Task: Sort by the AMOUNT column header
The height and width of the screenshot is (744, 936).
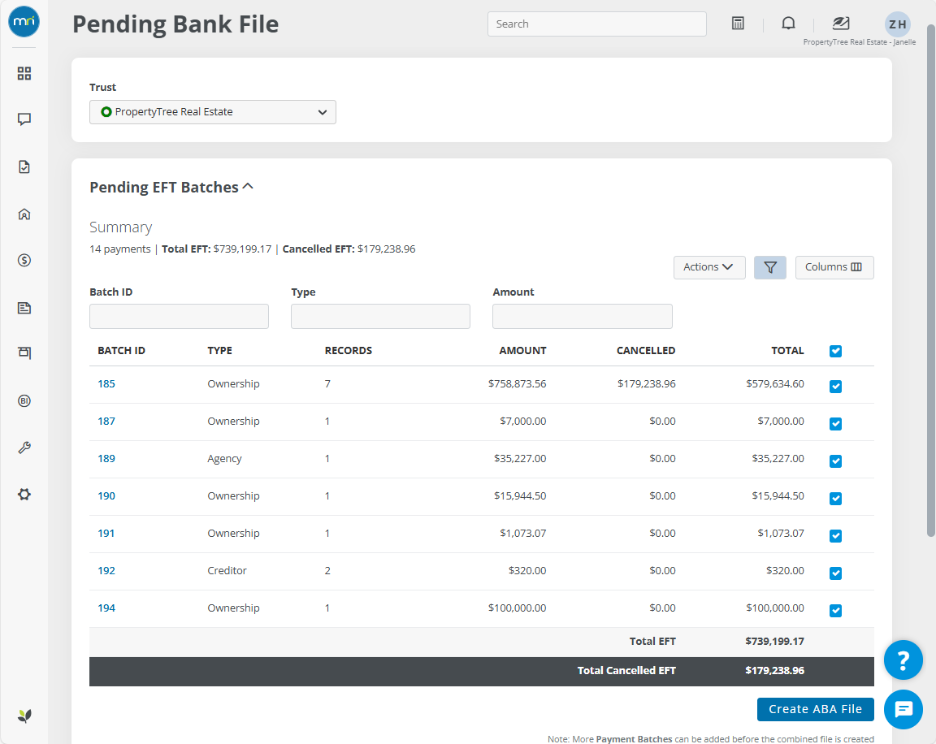Action: click(x=522, y=351)
